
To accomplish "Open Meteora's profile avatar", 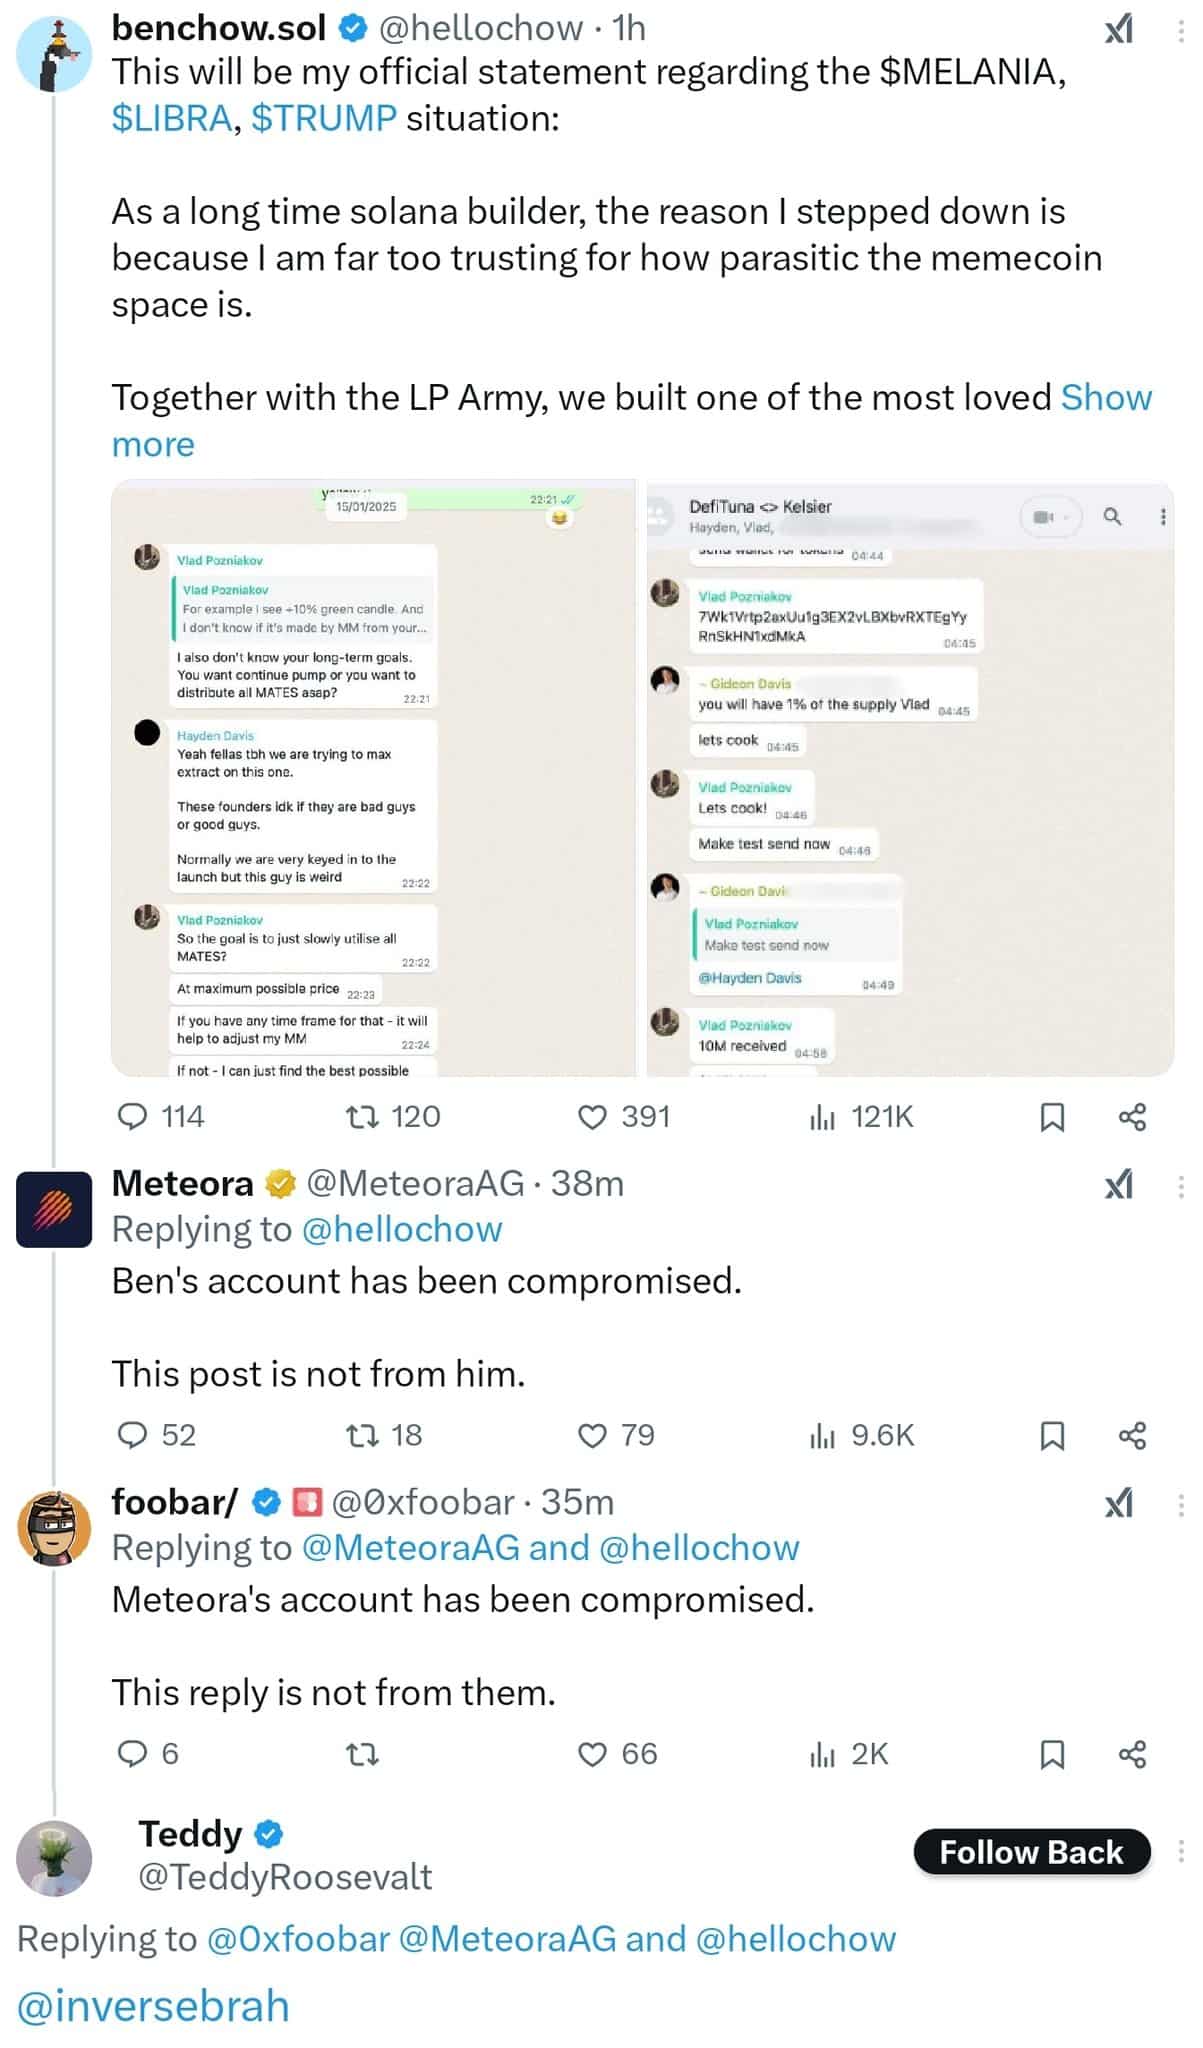I will point(54,1209).
